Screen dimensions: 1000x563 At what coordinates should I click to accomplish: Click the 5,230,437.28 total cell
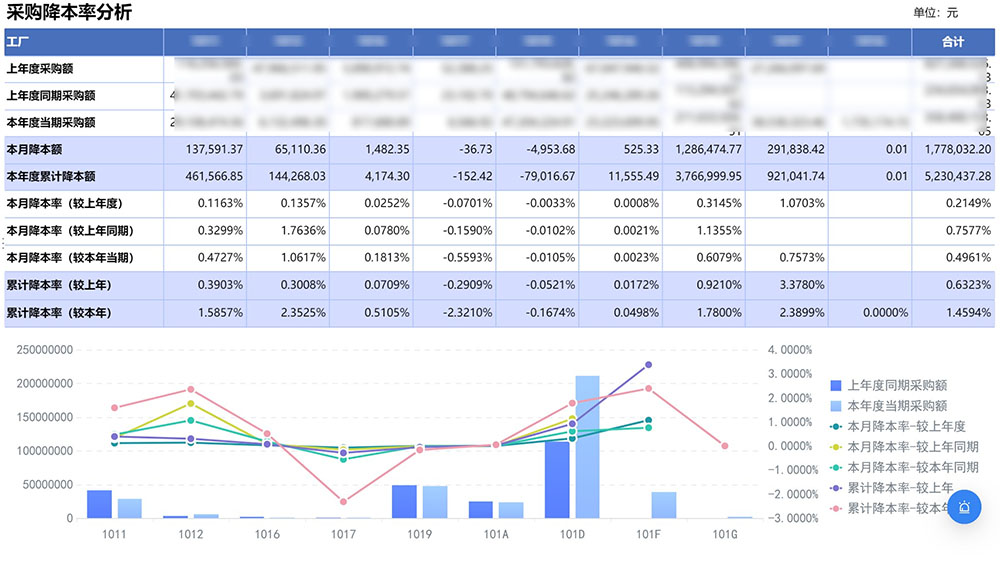point(953,176)
